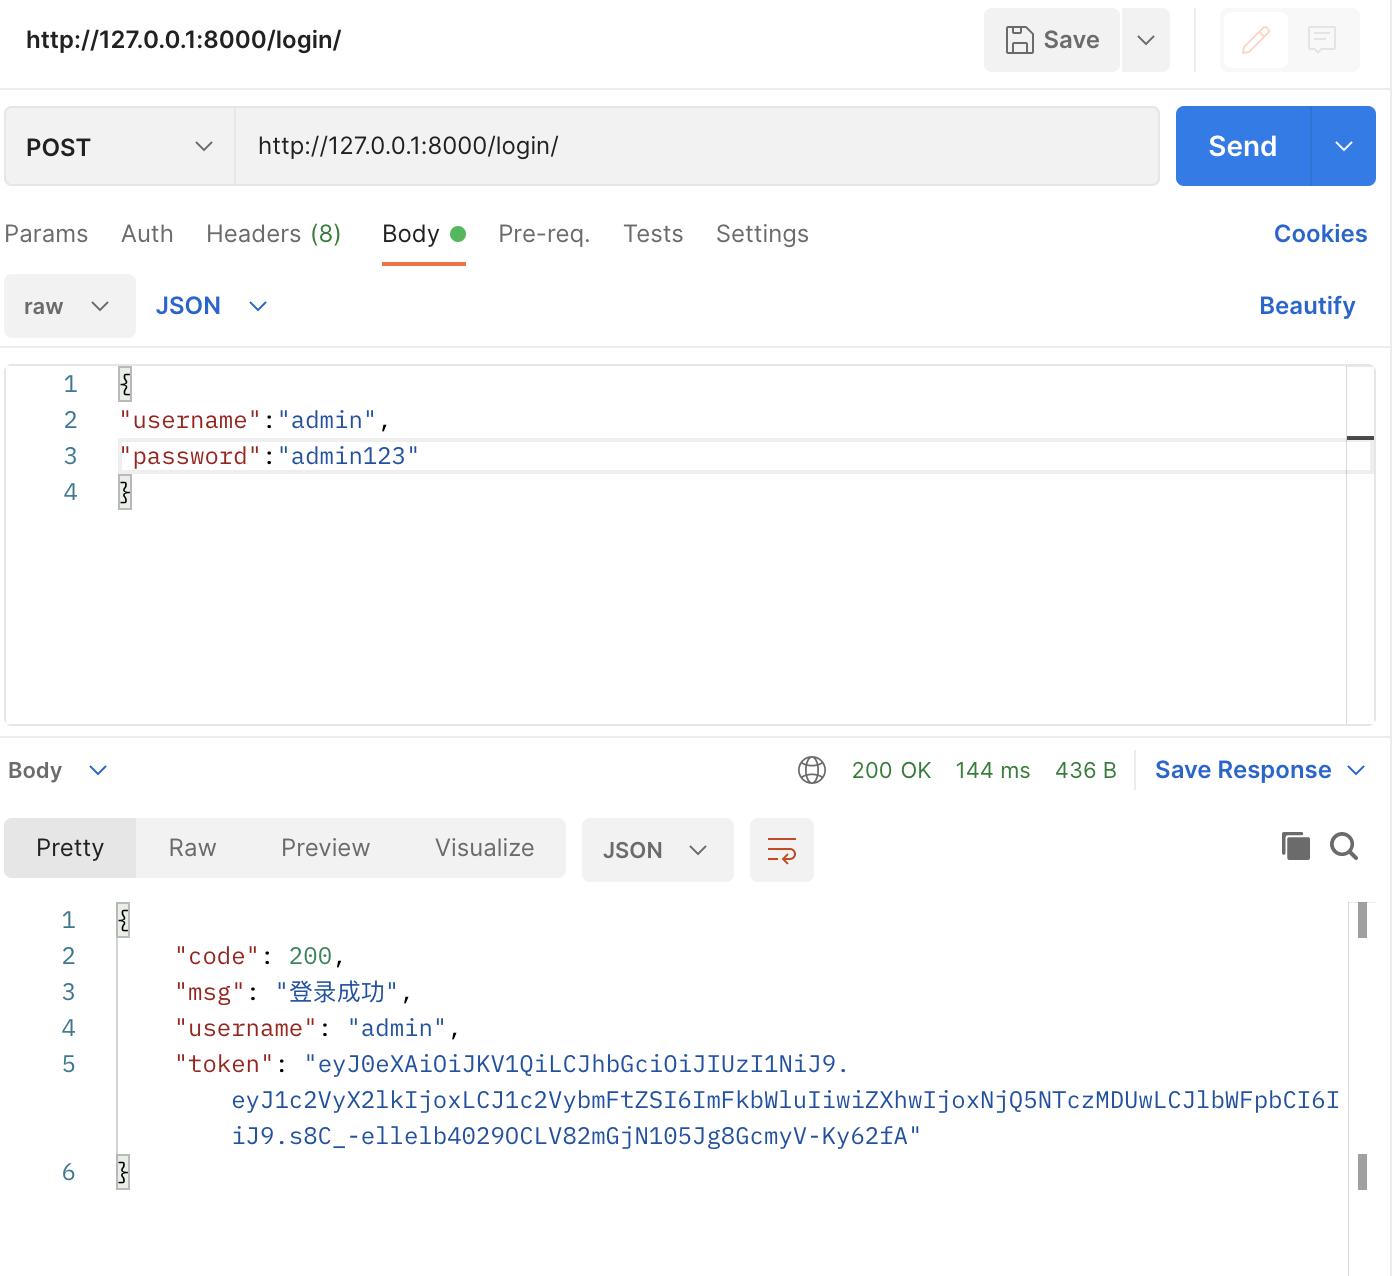Open the request JSON format dropdown
Viewport: 1392px width, 1276px height.
(x=212, y=306)
